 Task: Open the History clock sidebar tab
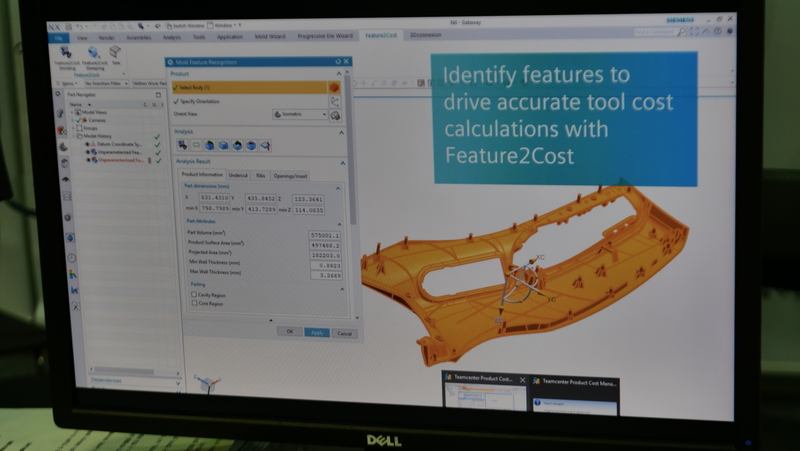click(71, 258)
